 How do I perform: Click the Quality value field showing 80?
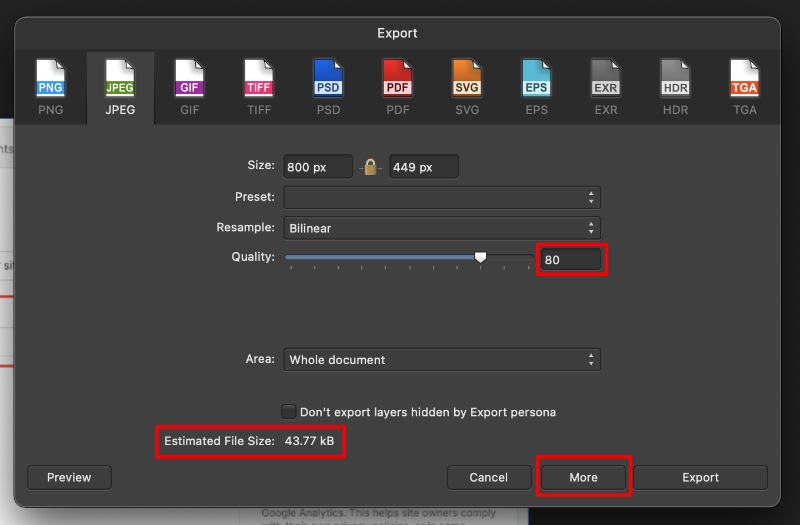(x=571, y=260)
